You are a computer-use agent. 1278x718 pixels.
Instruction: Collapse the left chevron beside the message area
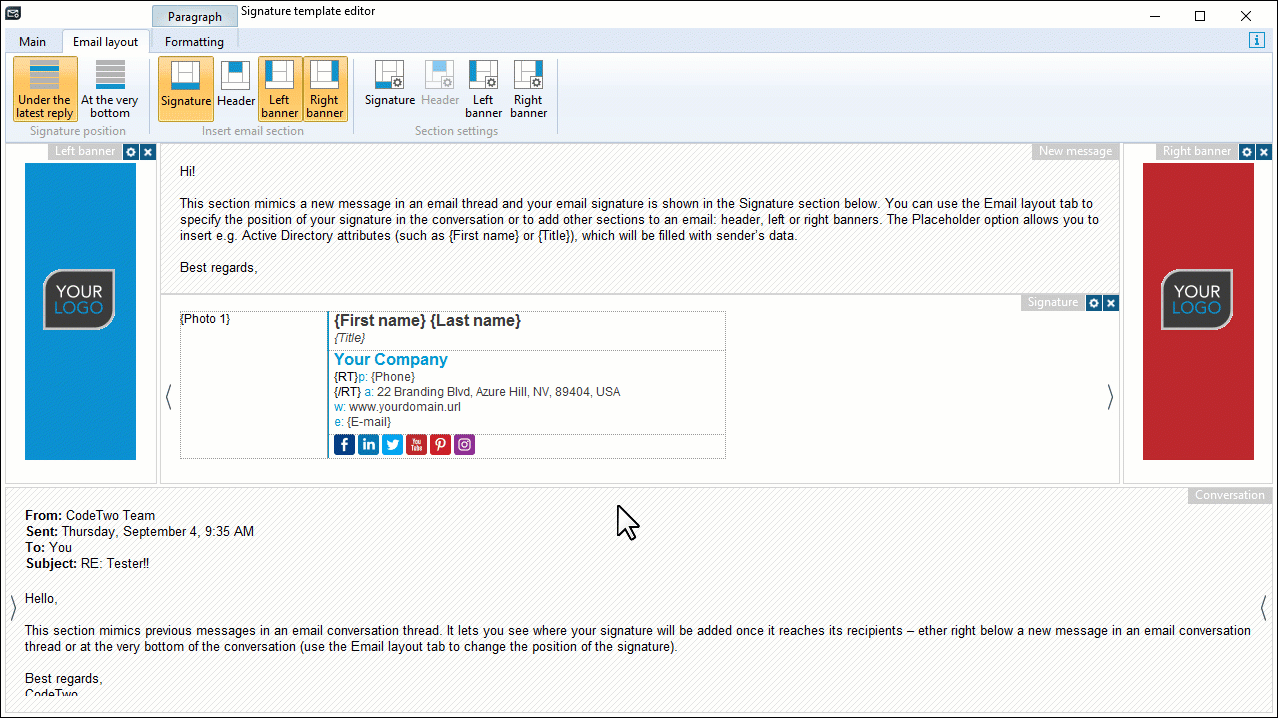(168, 396)
